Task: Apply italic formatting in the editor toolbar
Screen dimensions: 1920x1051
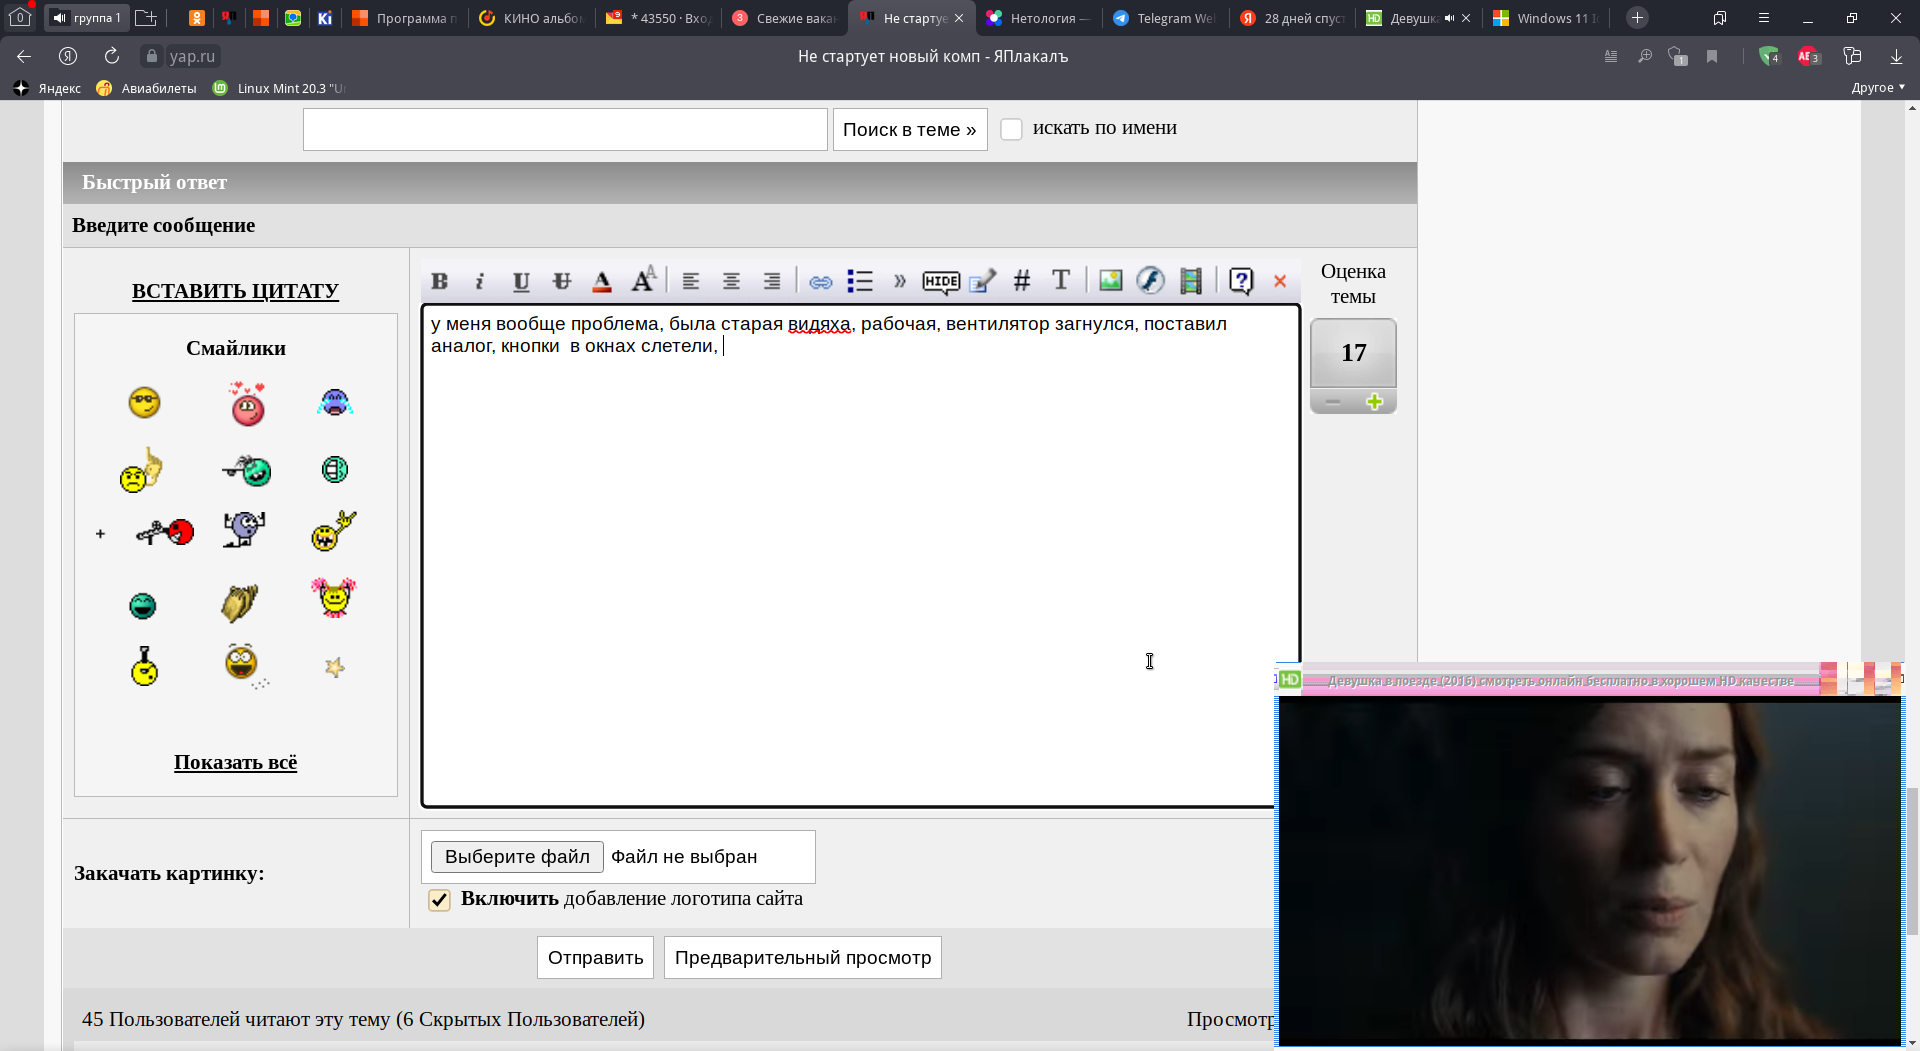Action: point(480,281)
